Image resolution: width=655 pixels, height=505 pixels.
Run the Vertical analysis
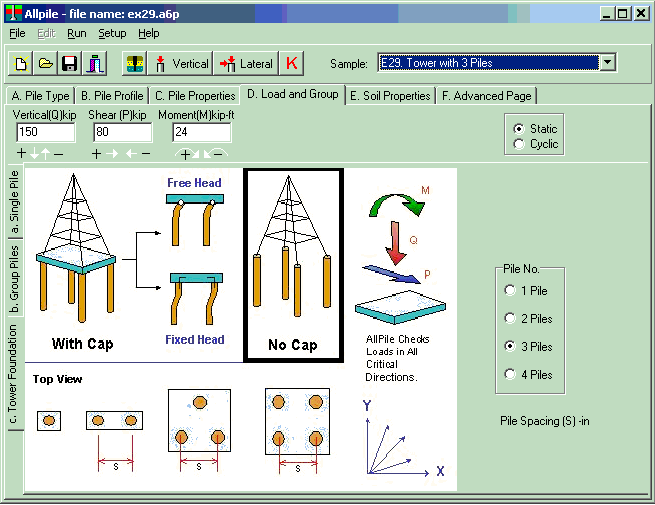(x=180, y=64)
